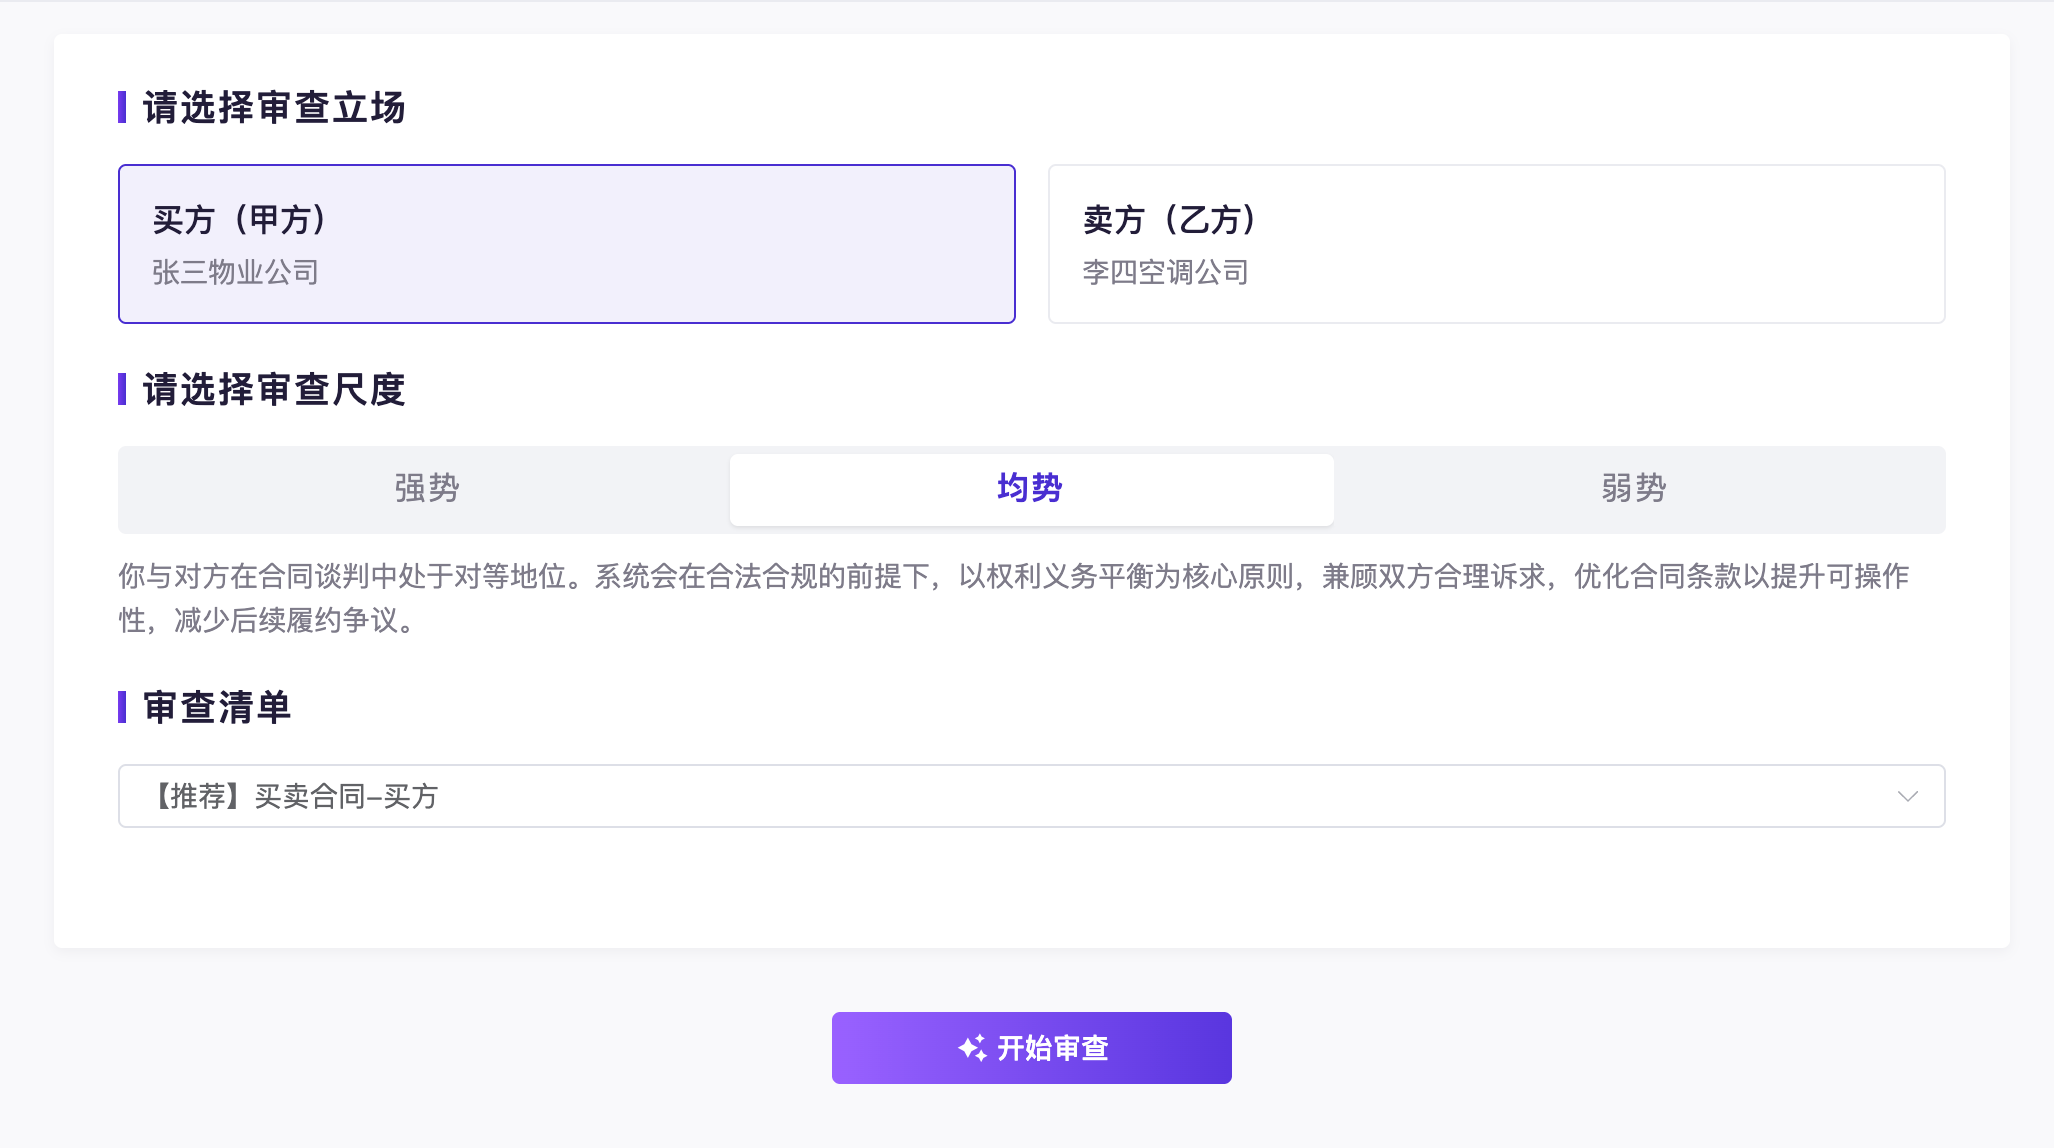Click the purple bar beside 审查清单
Viewport: 2054px width, 1148px height.
point(122,707)
